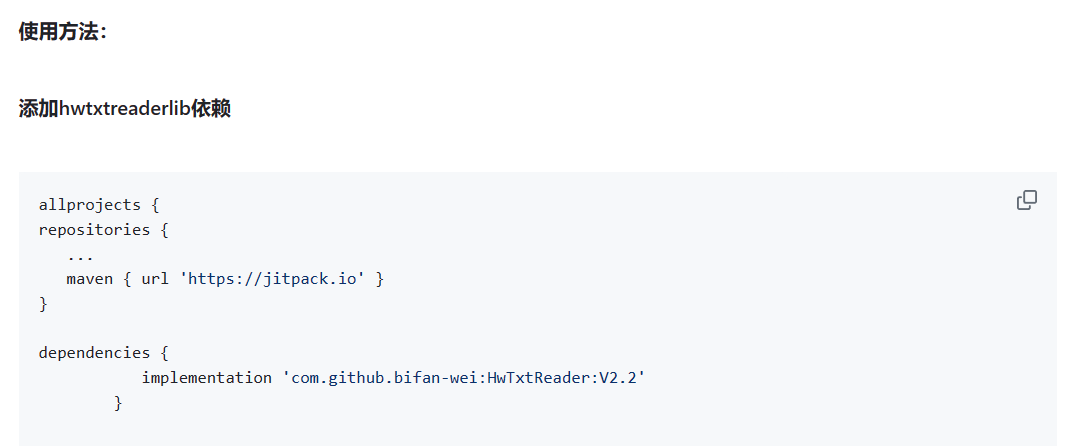The height and width of the screenshot is (446, 1087).
Task: Click the opening brace after maven
Action: (x=127, y=279)
